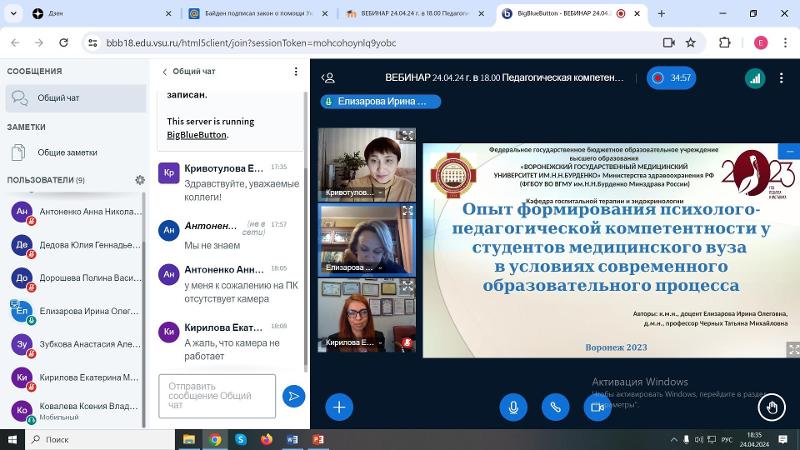This screenshot has height=450, width=800.
Task: Open the users settings gear
Action: (x=140, y=180)
